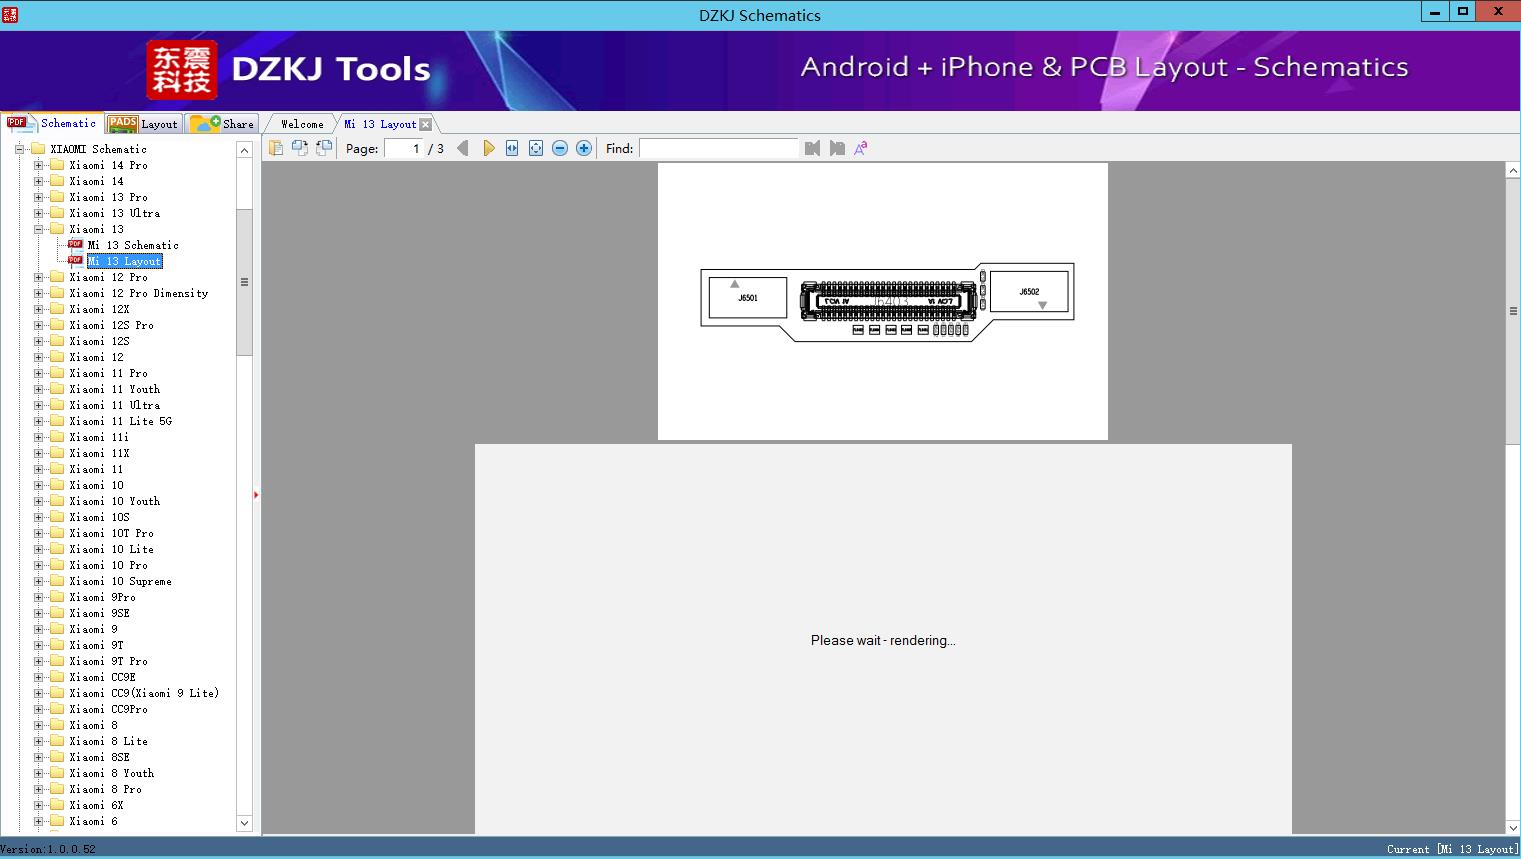Click the XIAOMI Schematic root folder icon

point(38,149)
